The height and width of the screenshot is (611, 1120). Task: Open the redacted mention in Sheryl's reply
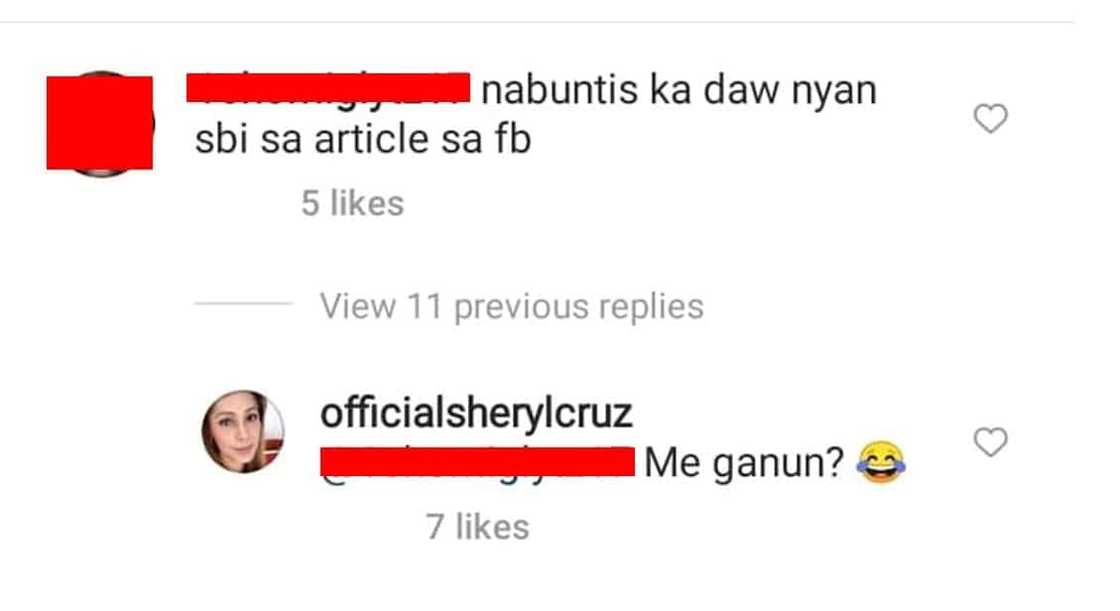click(477, 462)
